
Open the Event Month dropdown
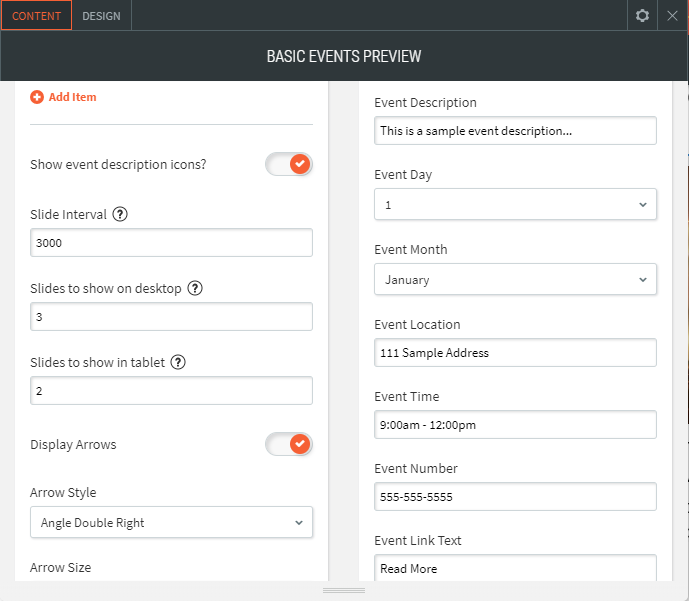(515, 280)
